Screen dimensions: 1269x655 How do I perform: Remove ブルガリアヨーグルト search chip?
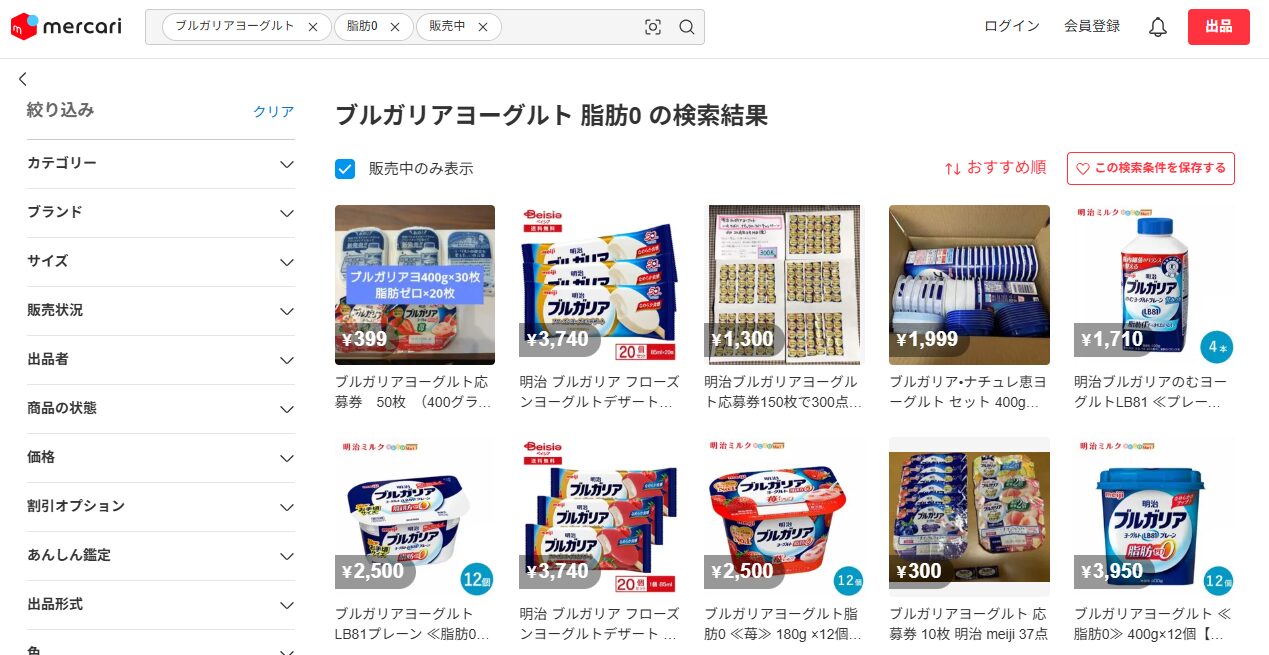tap(313, 27)
